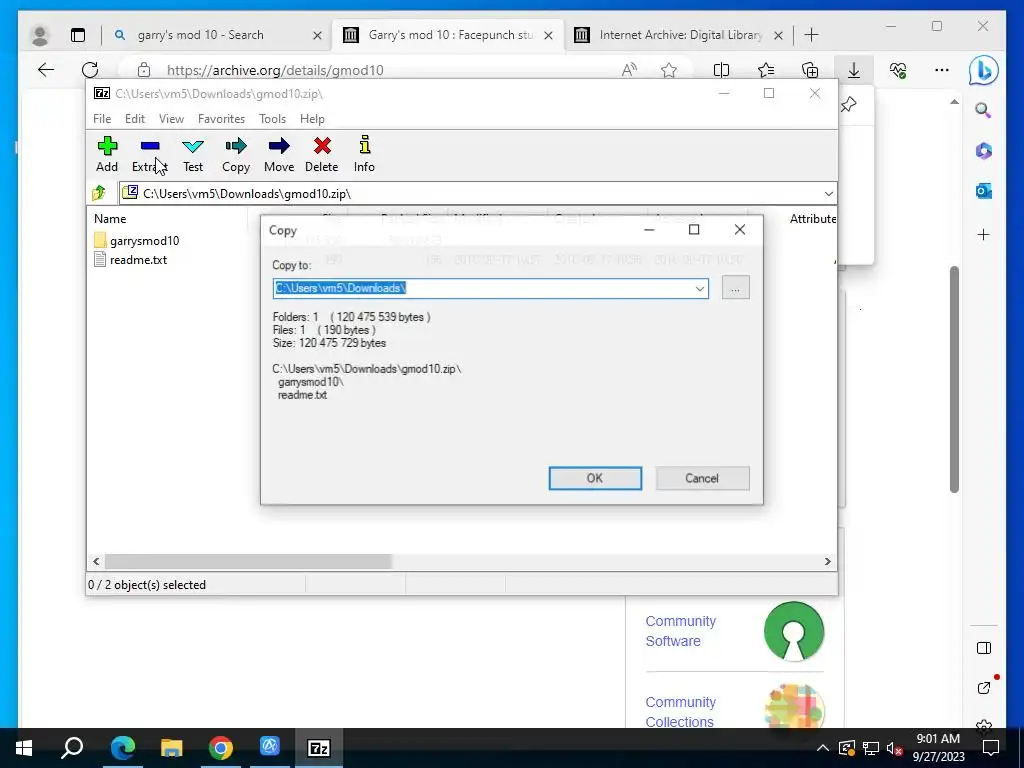Open the Windows Start menu
1024x768 pixels.
click(24, 748)
